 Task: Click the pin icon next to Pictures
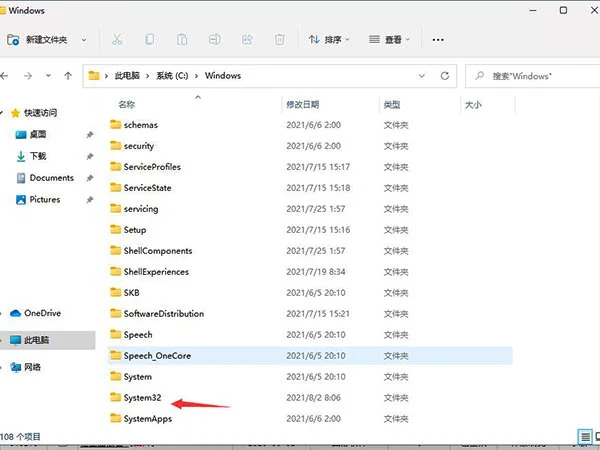point(90,200)
